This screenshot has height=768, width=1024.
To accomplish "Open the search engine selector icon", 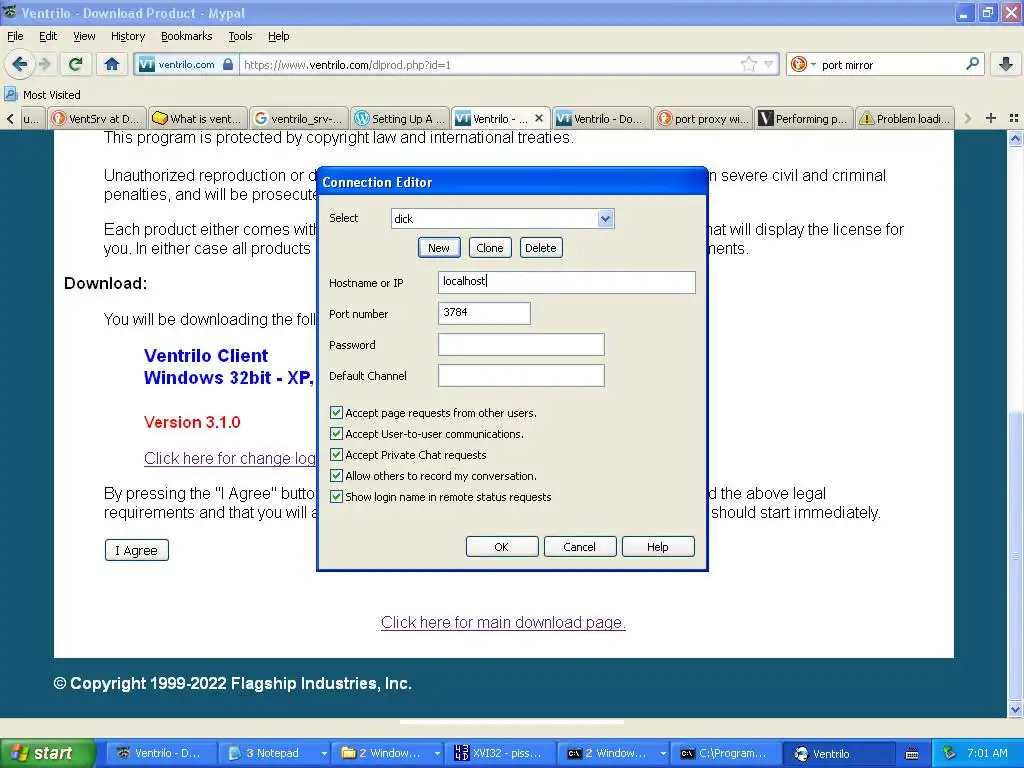I will 803,64.
